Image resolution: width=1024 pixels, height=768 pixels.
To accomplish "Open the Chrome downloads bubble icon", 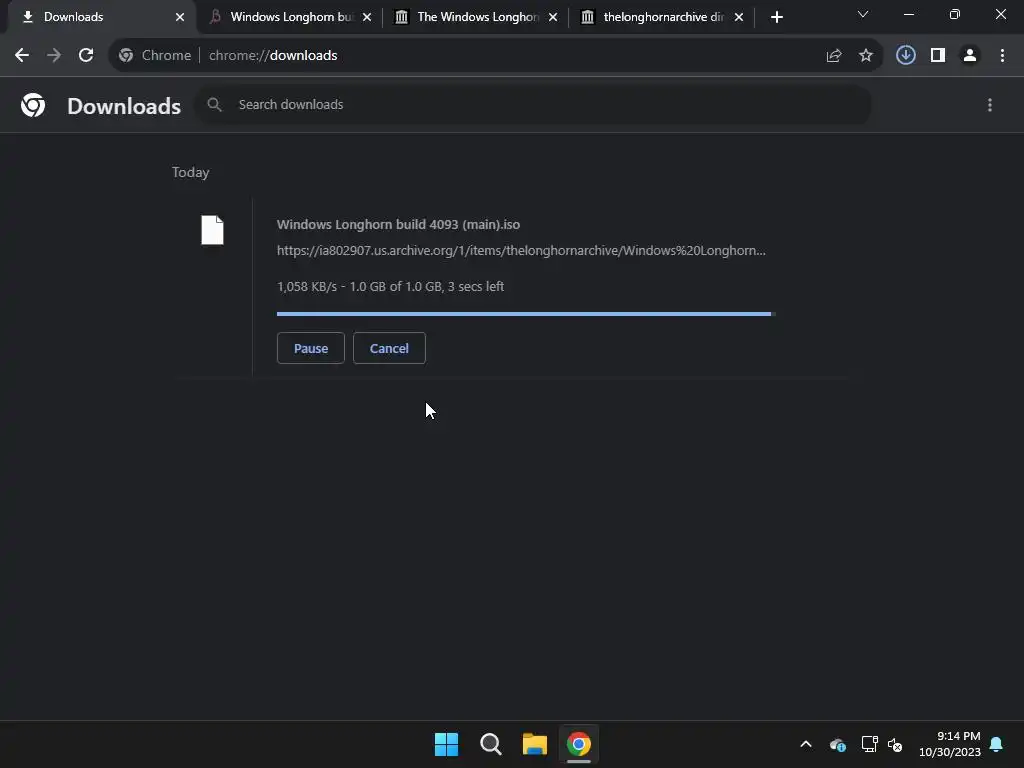I will coord(906,56).
